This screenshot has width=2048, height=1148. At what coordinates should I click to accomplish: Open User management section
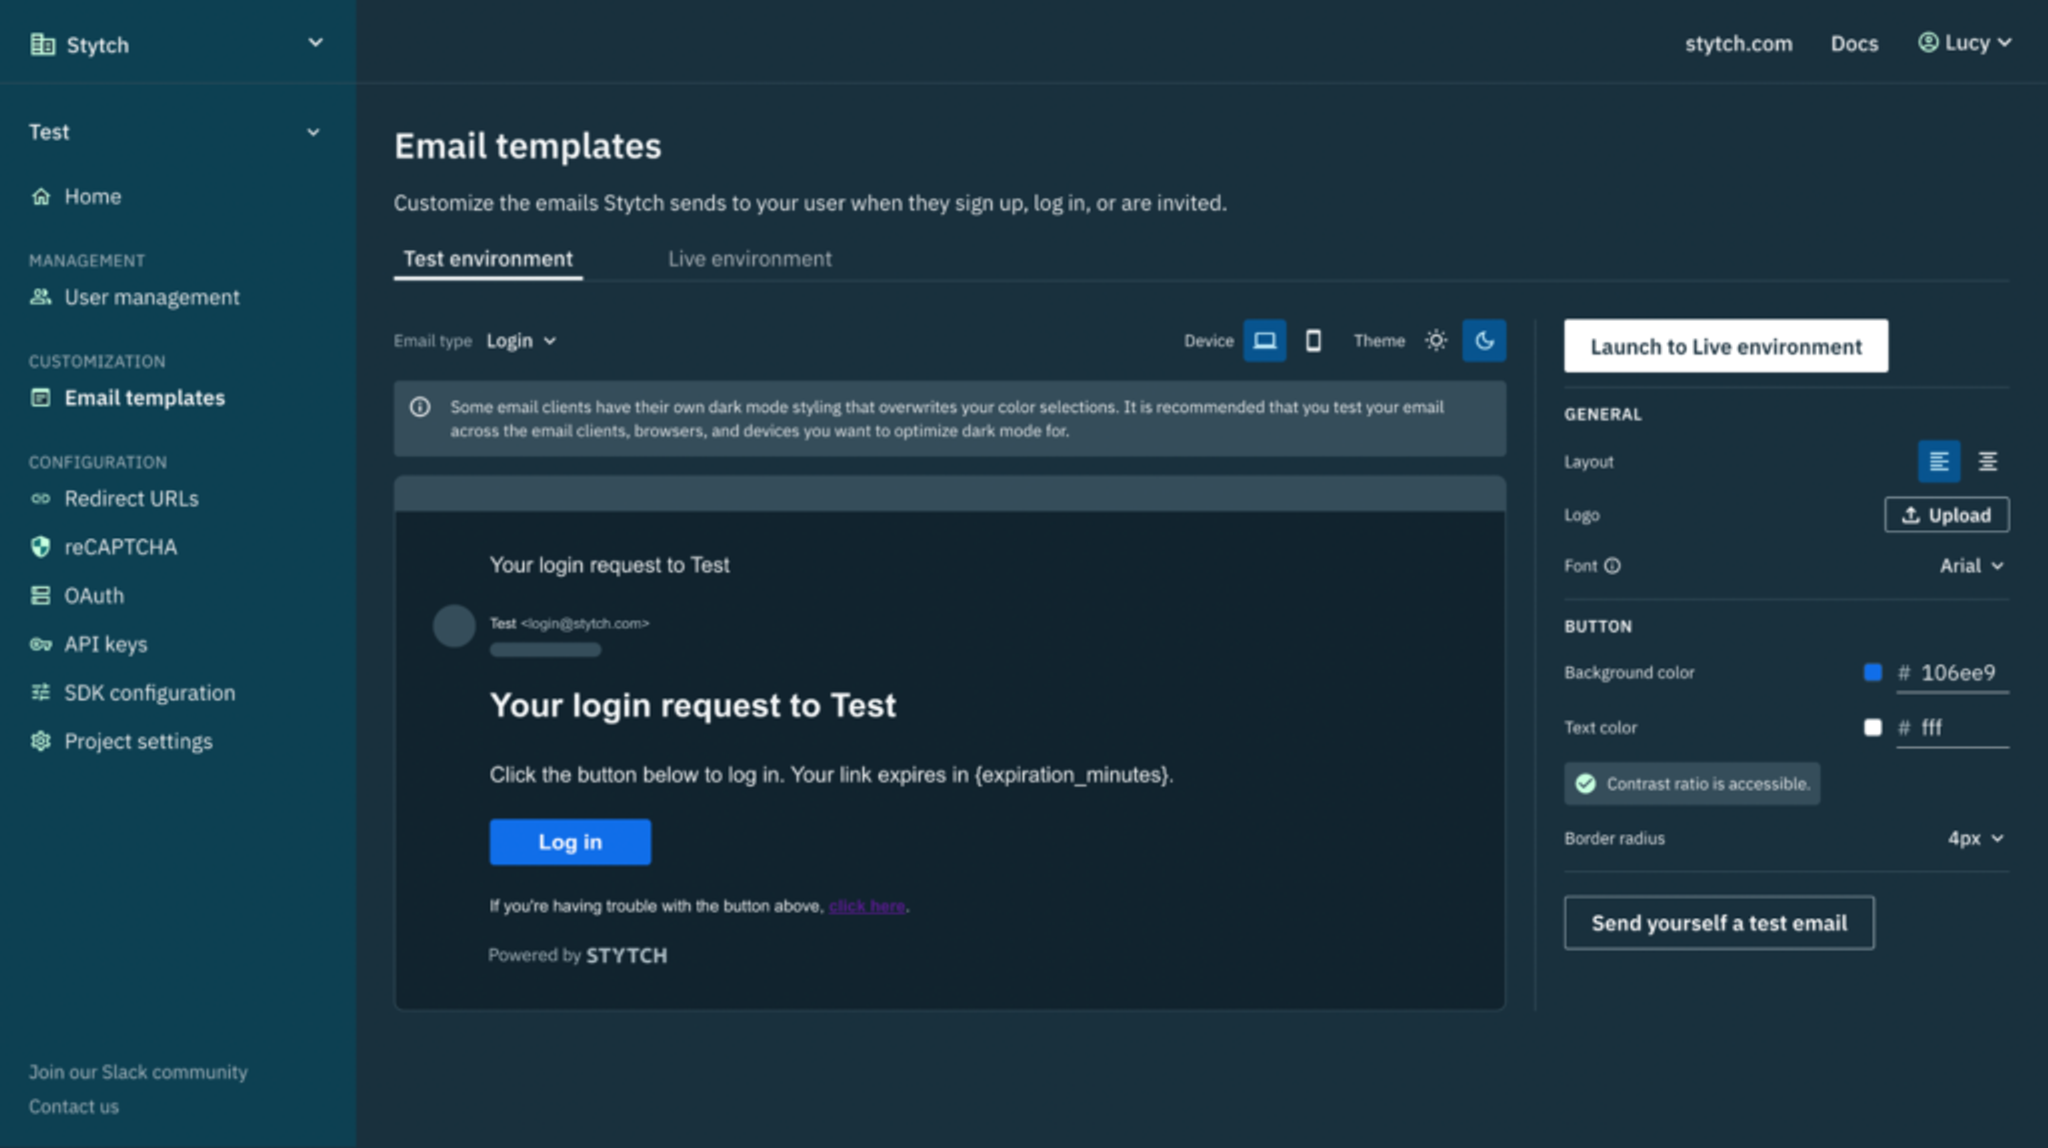click(x=152, y=295)
